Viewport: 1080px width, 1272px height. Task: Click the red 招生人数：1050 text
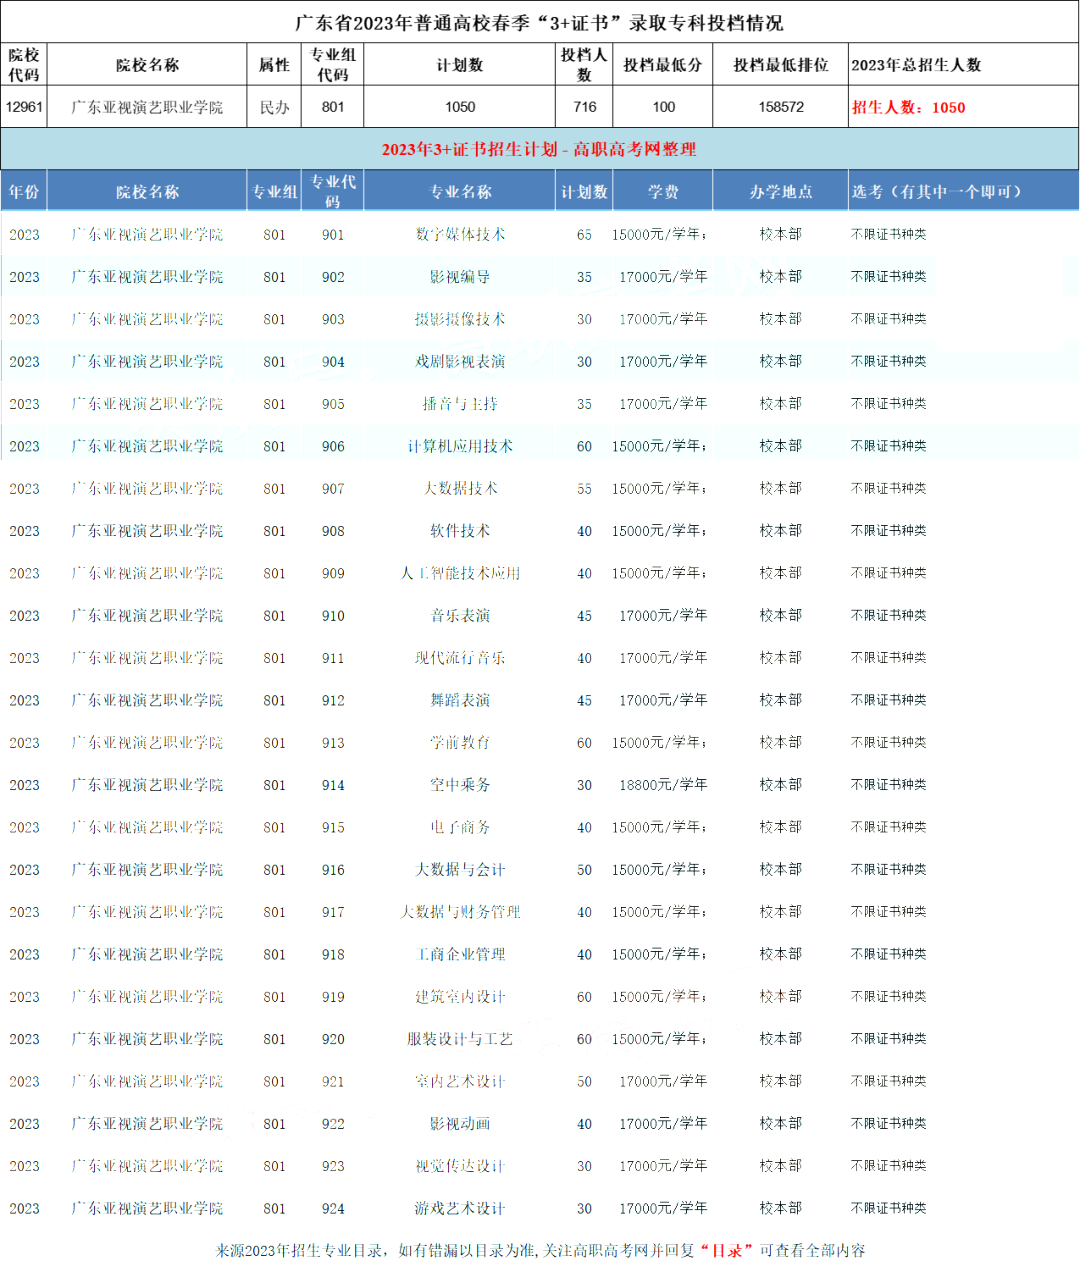pyautogui.click(x=908, y=108)
